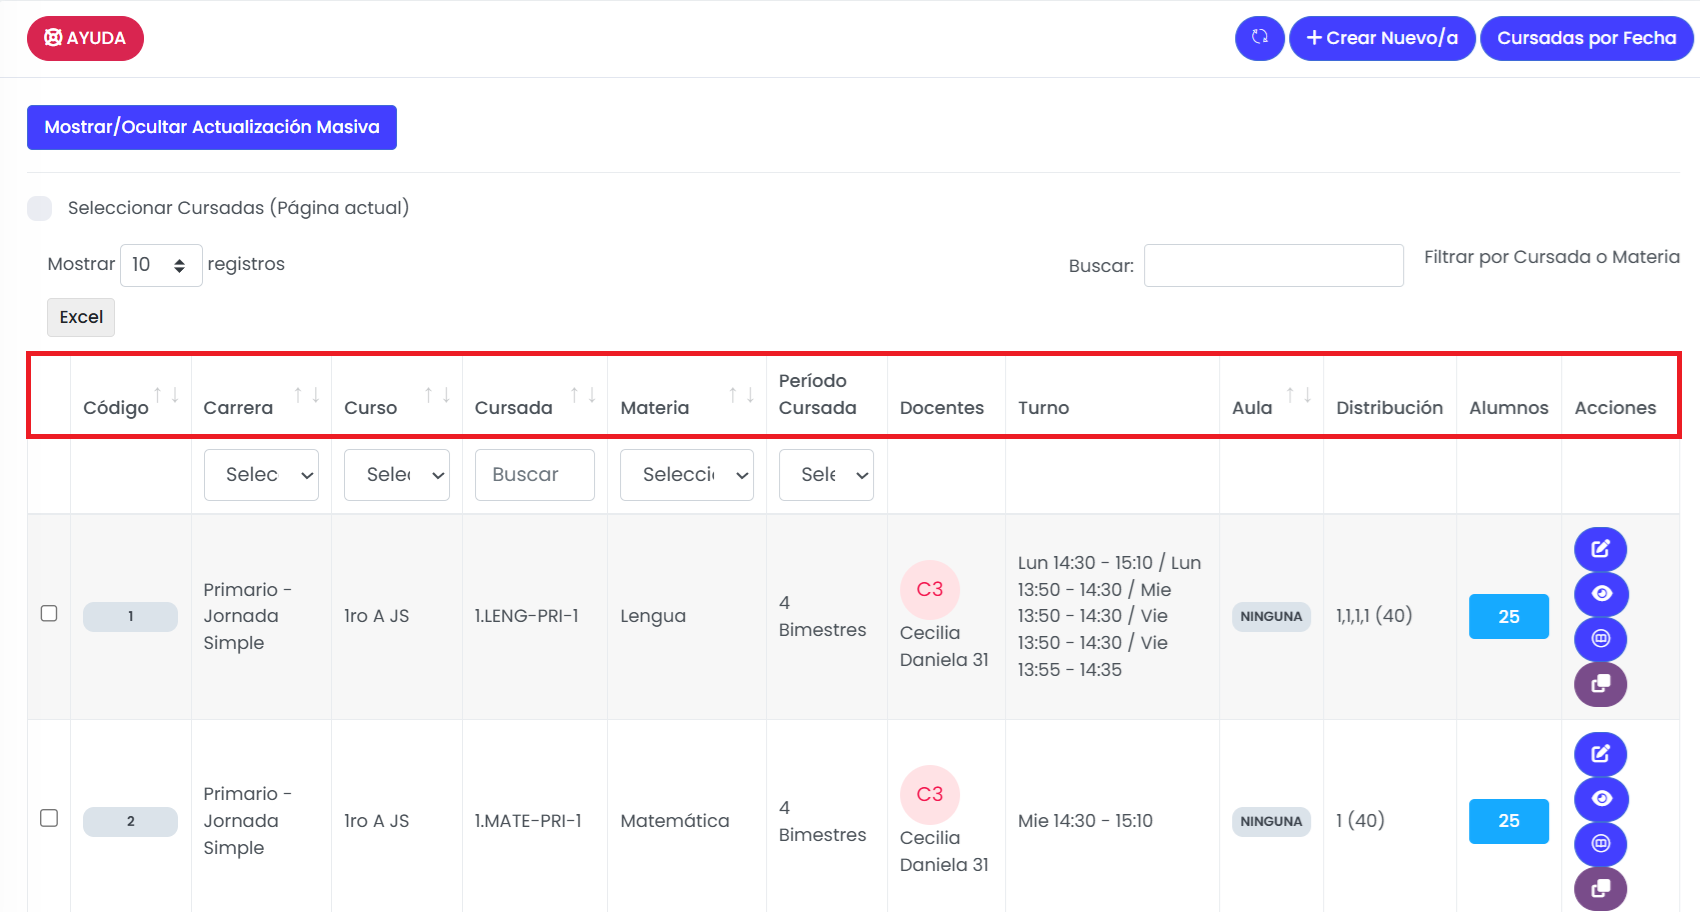
Task: Sort table by Aula column
Action: [x=1271, y=395]
